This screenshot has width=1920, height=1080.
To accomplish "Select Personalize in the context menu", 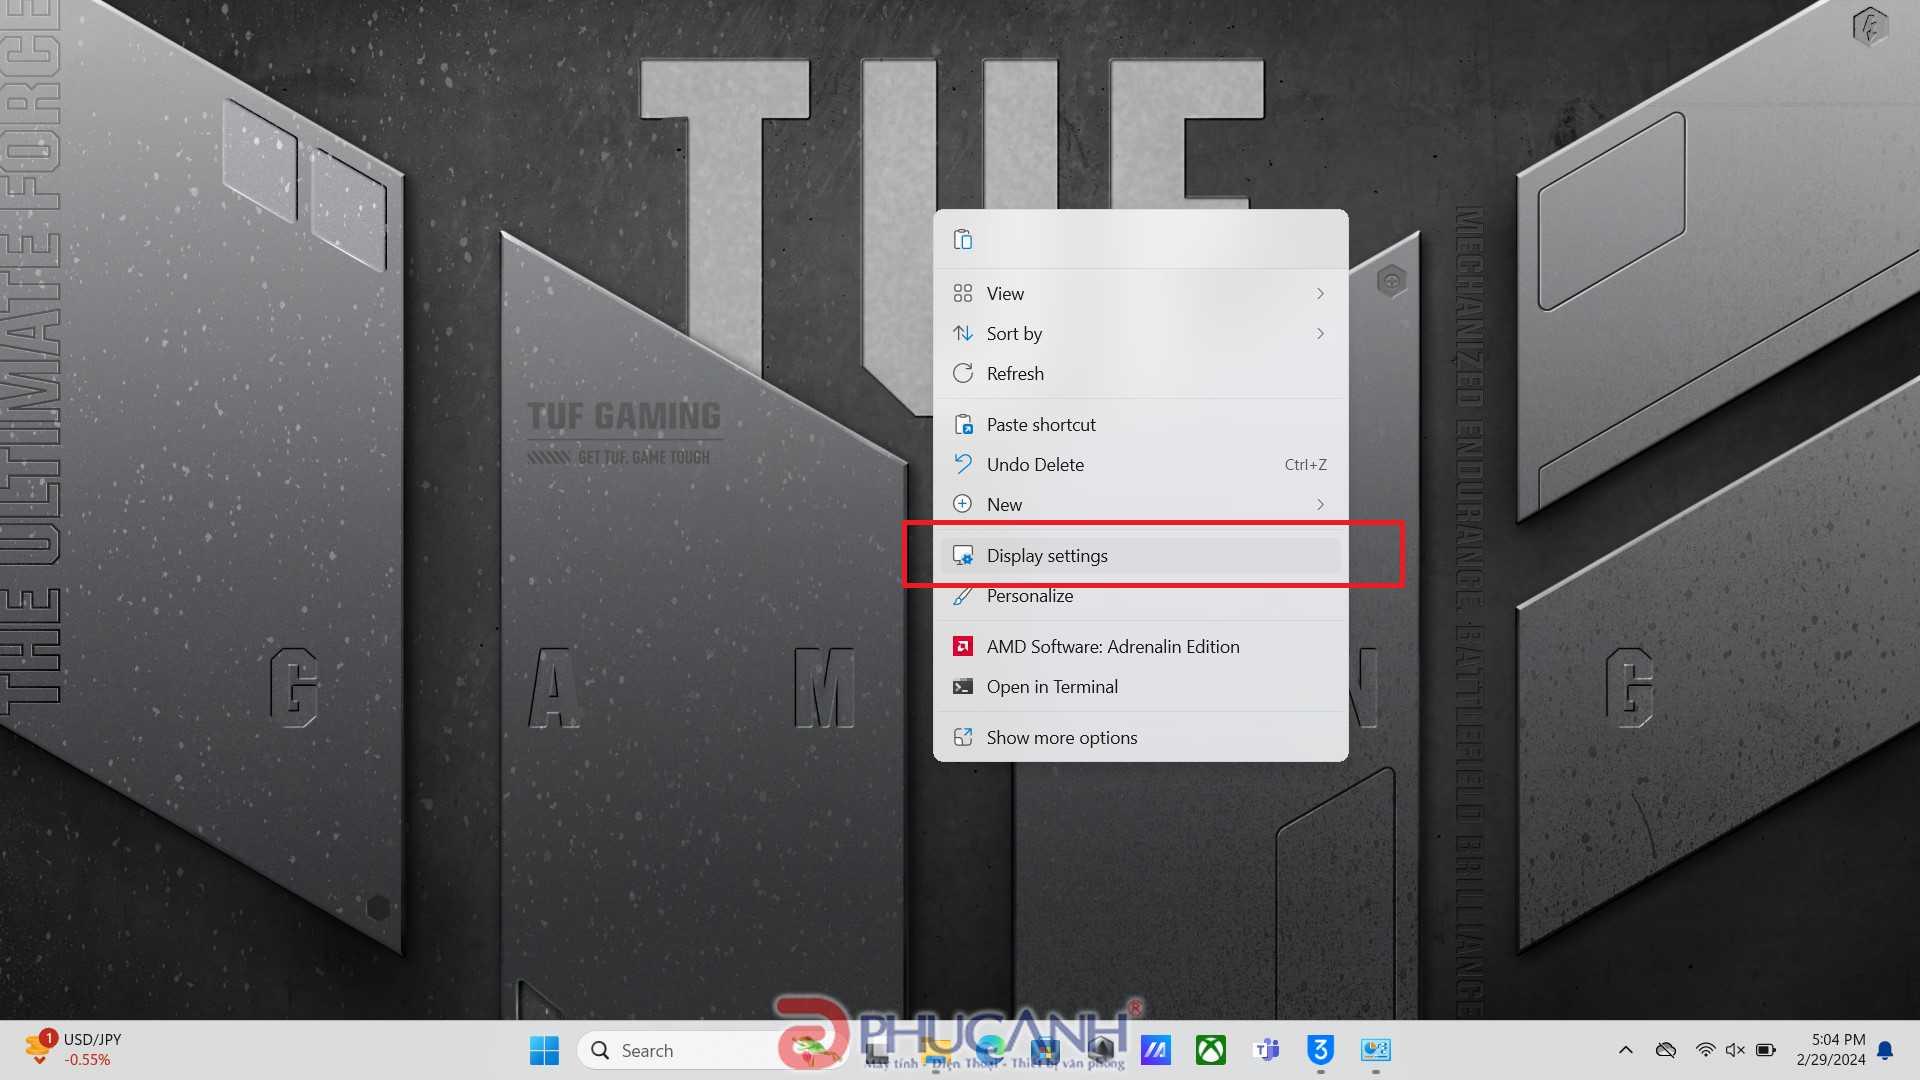I will (x=1140, y=596).
